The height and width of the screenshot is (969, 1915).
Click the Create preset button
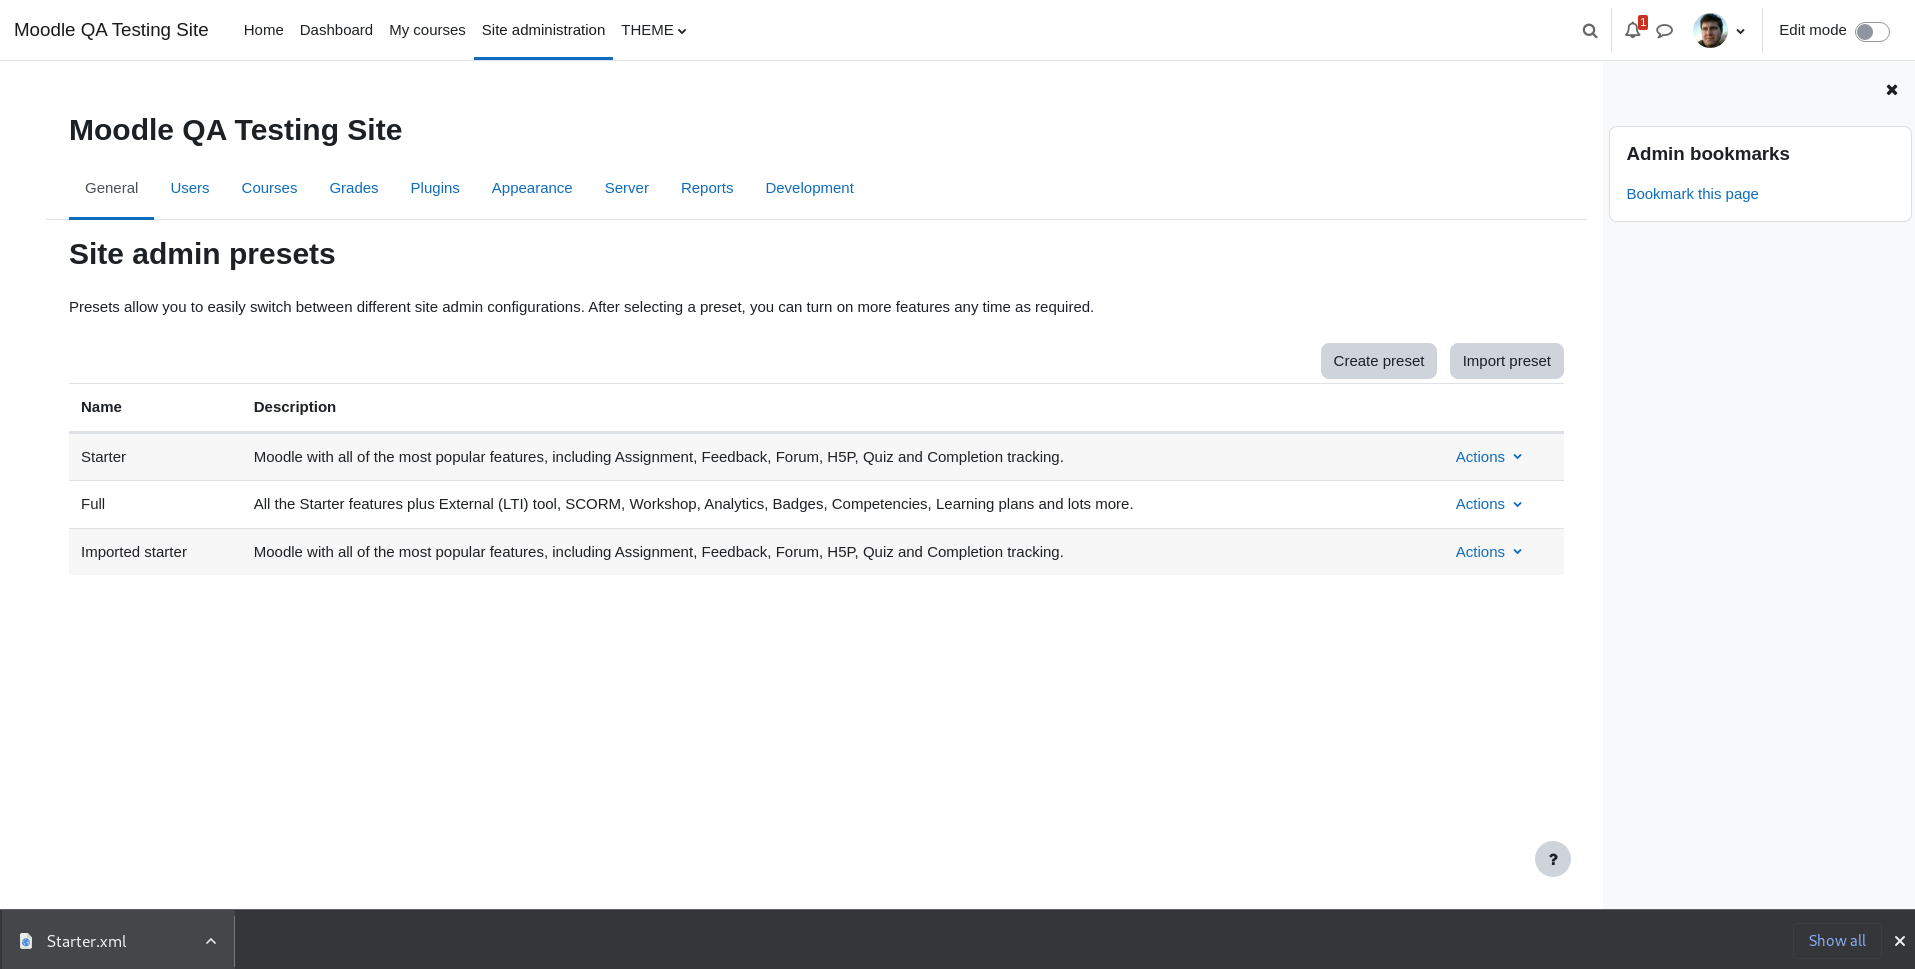click(x=1378, y=361)
